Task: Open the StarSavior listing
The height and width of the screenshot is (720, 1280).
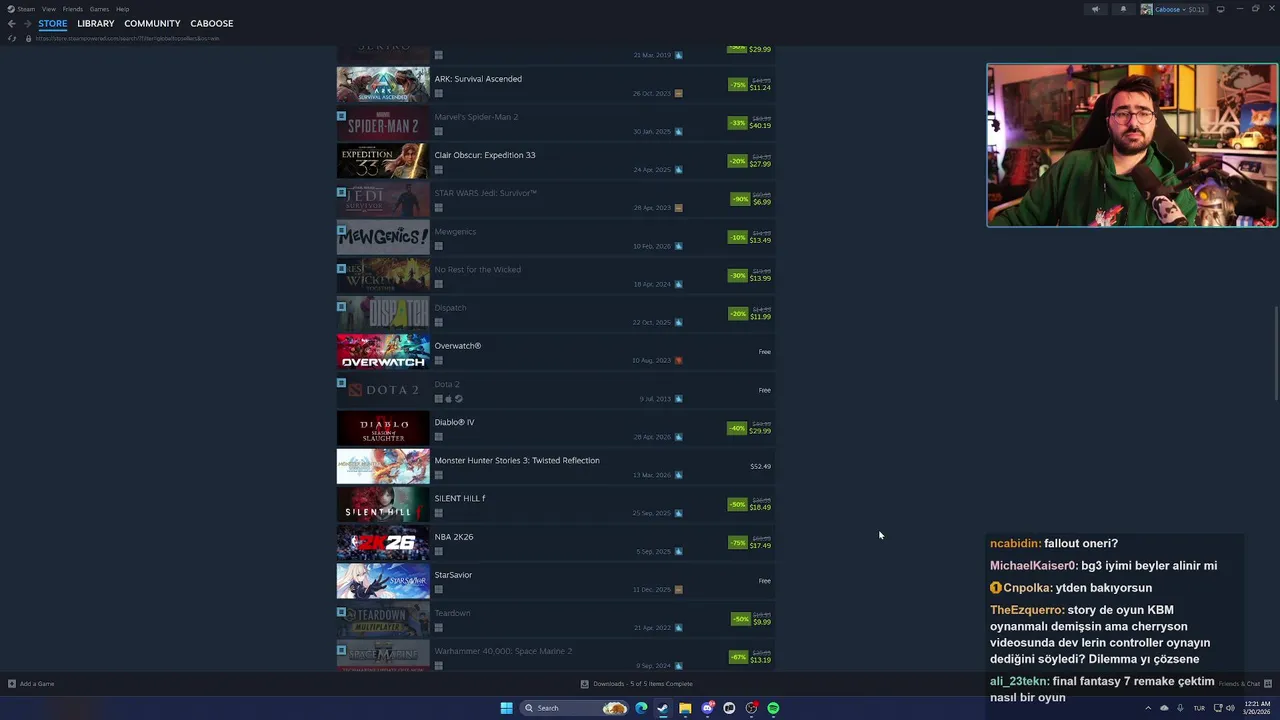Action: (x=555, y=582)
